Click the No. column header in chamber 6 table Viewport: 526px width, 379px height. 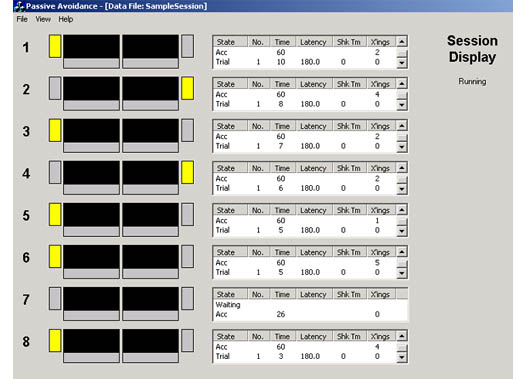[258, 252]
